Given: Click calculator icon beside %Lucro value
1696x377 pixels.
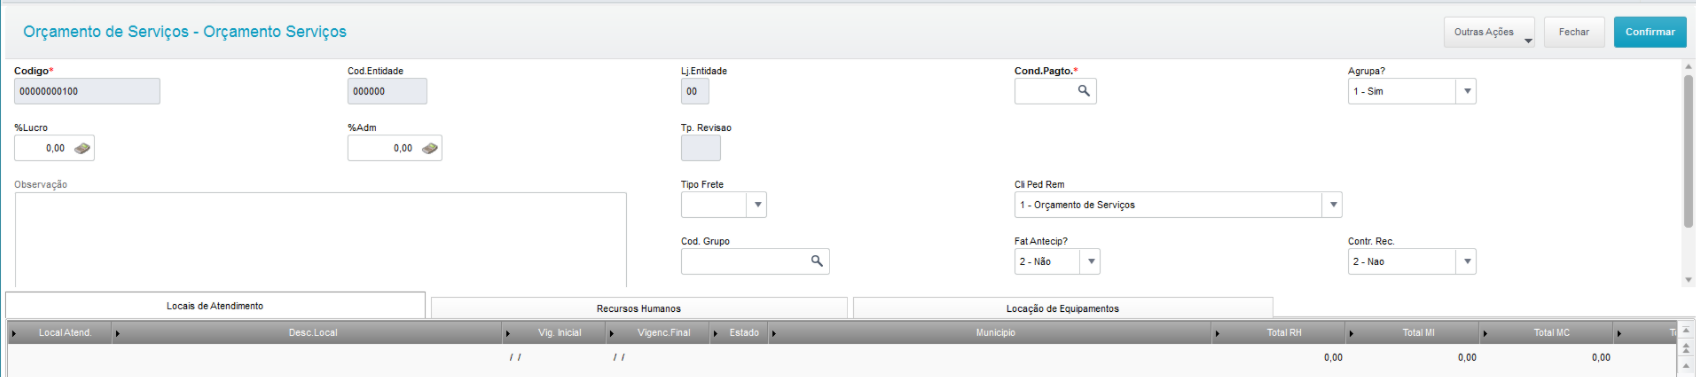Looking at the screenshot, I should (82, 148).
